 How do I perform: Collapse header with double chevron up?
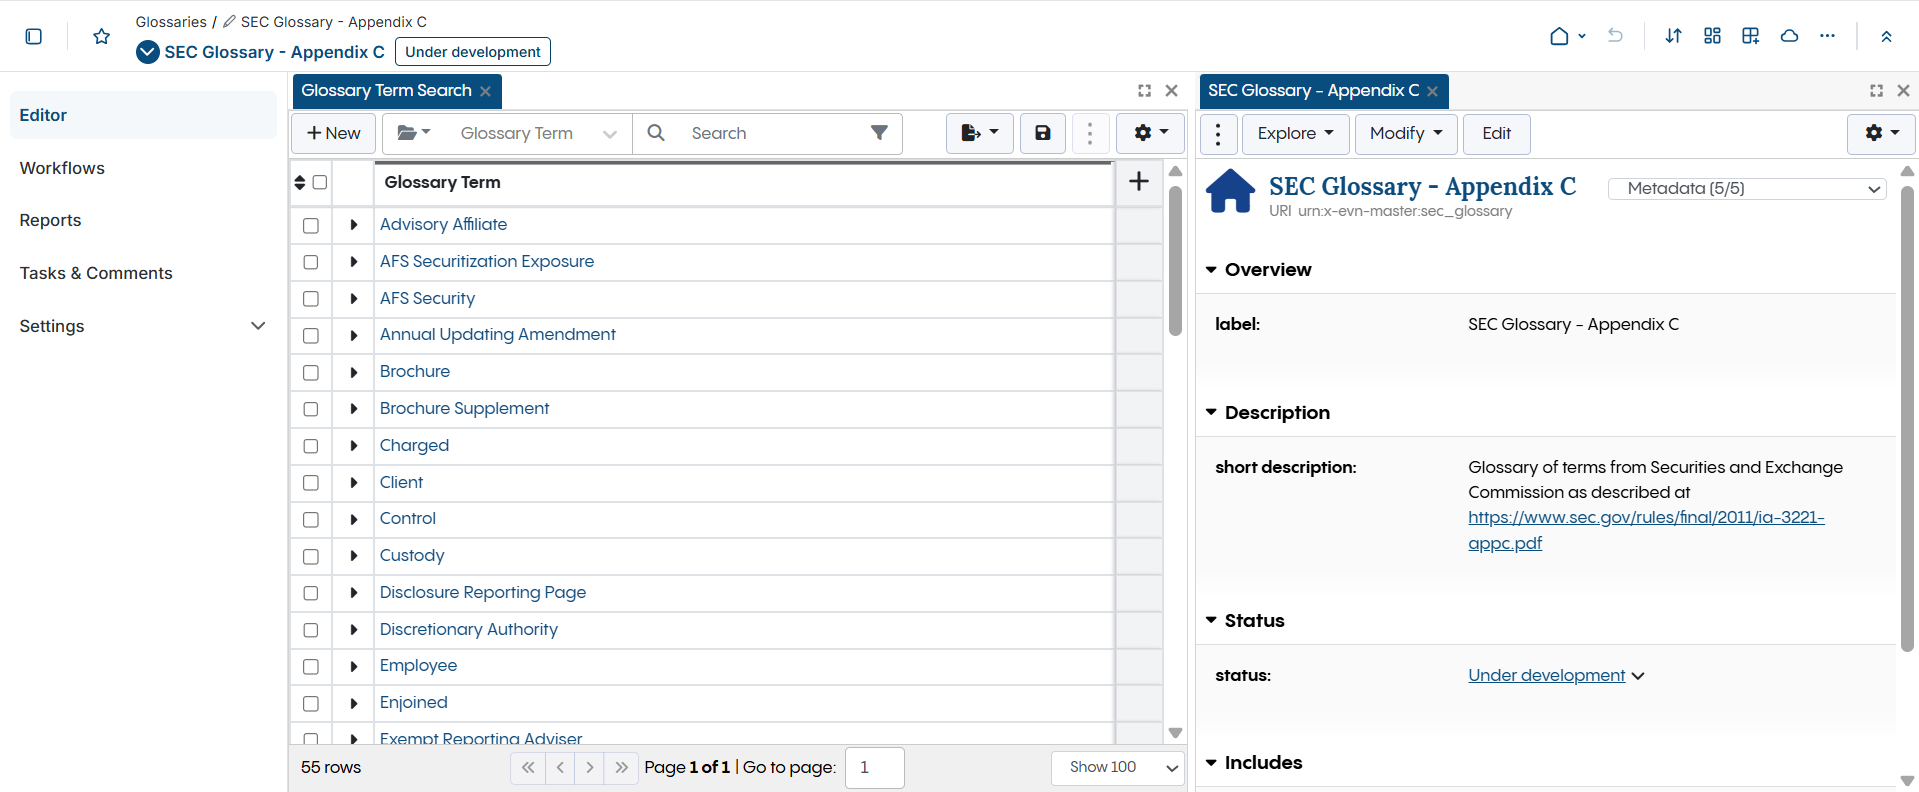(1886, 36)
